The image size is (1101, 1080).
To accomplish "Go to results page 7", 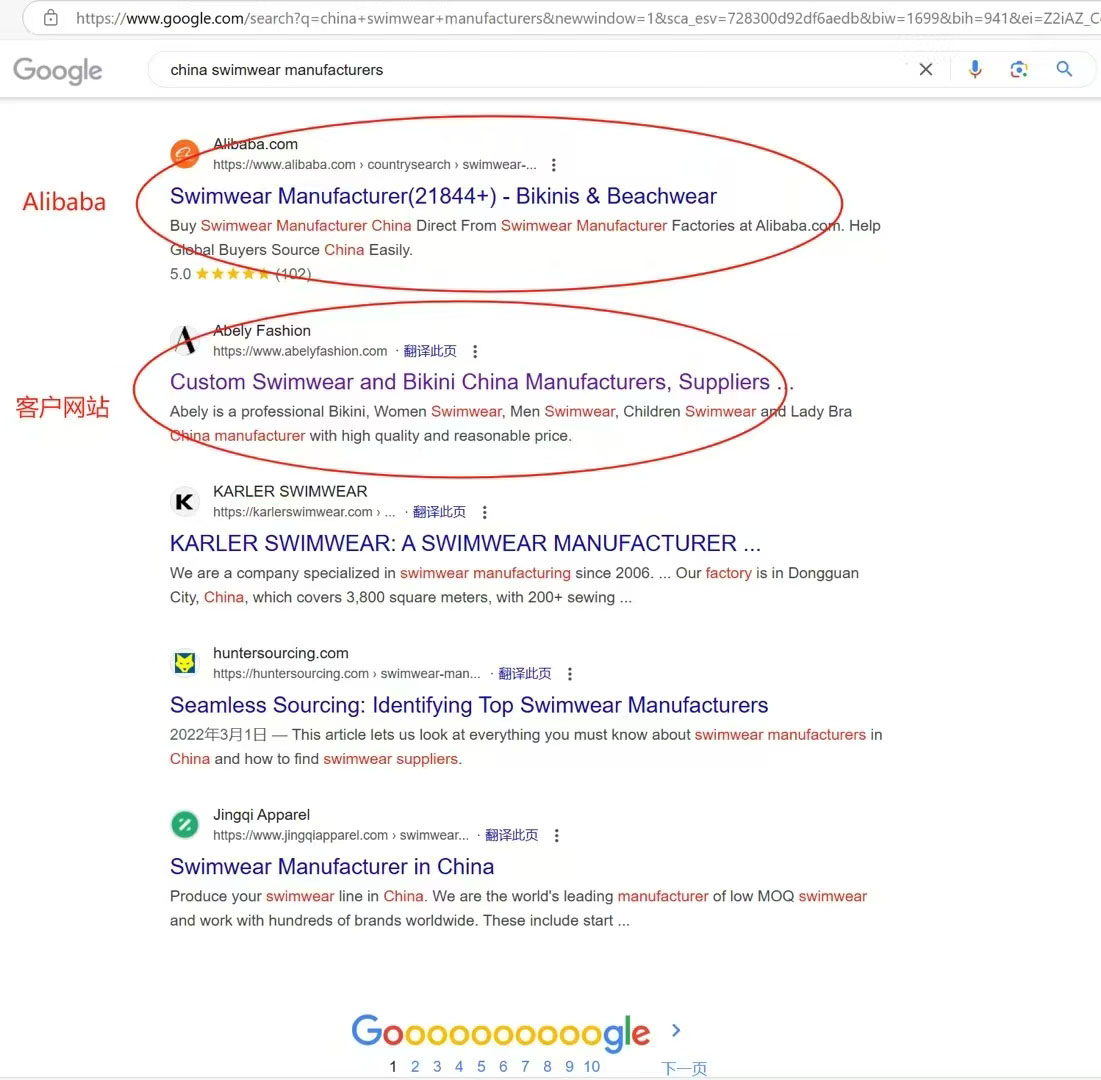I will [525, 1067].
